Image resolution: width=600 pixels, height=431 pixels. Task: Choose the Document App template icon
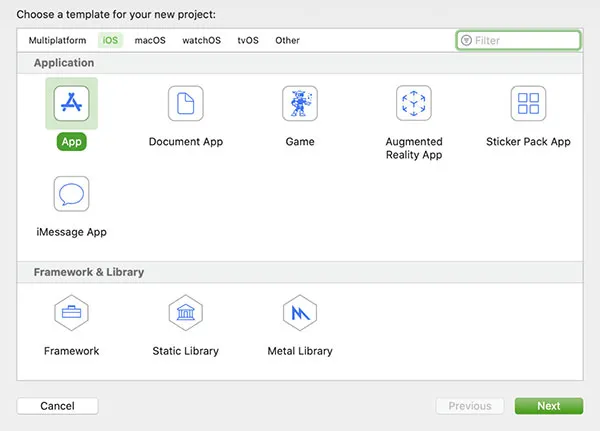click(185, 103)
